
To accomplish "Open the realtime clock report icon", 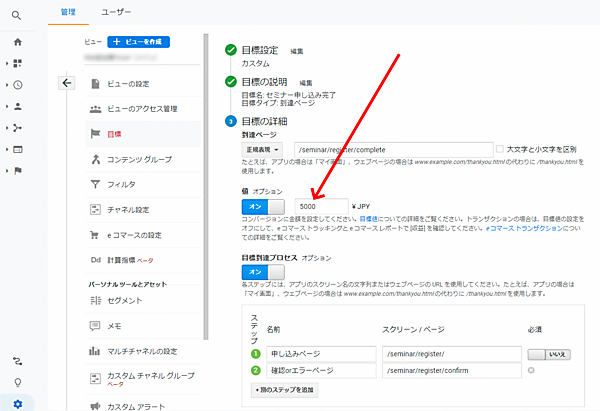I will 17,84.
